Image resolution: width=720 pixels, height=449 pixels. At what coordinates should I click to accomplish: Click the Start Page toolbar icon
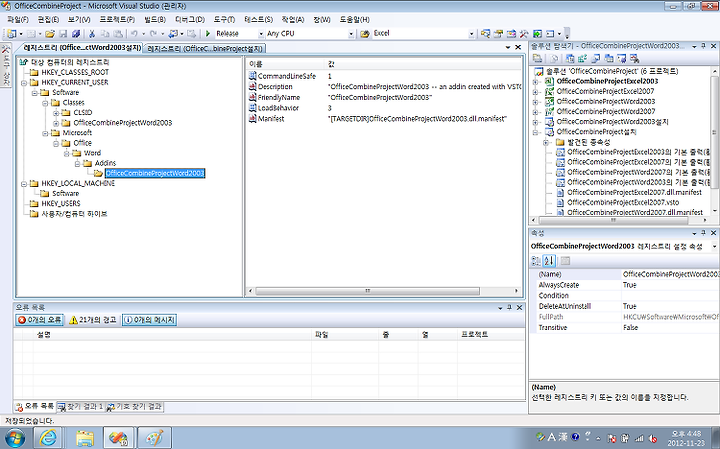[537, 34]
